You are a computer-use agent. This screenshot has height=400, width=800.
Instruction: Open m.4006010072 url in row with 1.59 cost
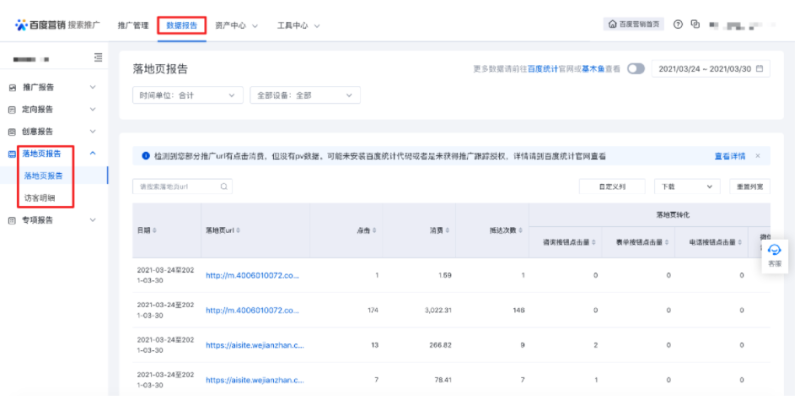252,275
